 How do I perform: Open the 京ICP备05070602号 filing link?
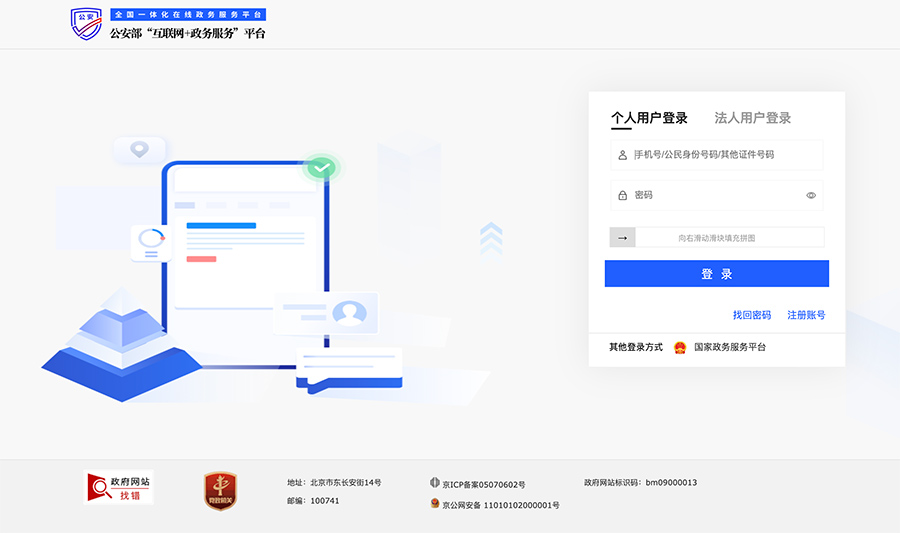[x=484, y=484]
